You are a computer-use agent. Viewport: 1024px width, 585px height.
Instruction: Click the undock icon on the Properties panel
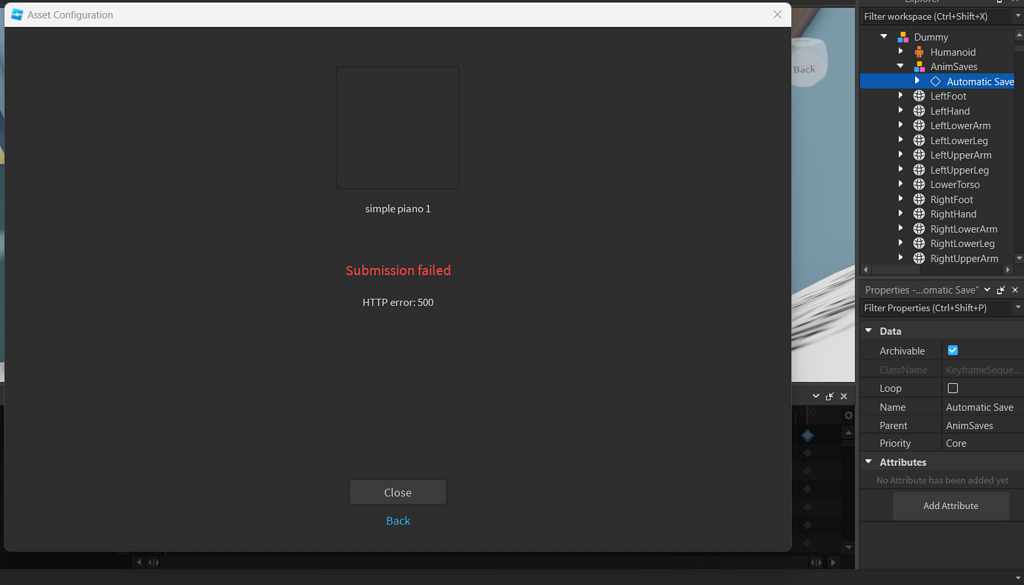pyautogui.click(x=1000, y=289)
